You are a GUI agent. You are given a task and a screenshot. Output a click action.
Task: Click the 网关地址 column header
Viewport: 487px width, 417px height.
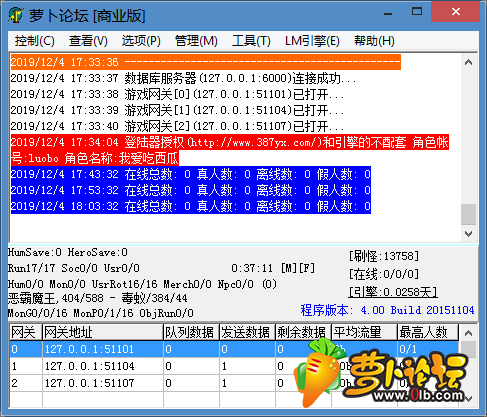pos(103,332)
